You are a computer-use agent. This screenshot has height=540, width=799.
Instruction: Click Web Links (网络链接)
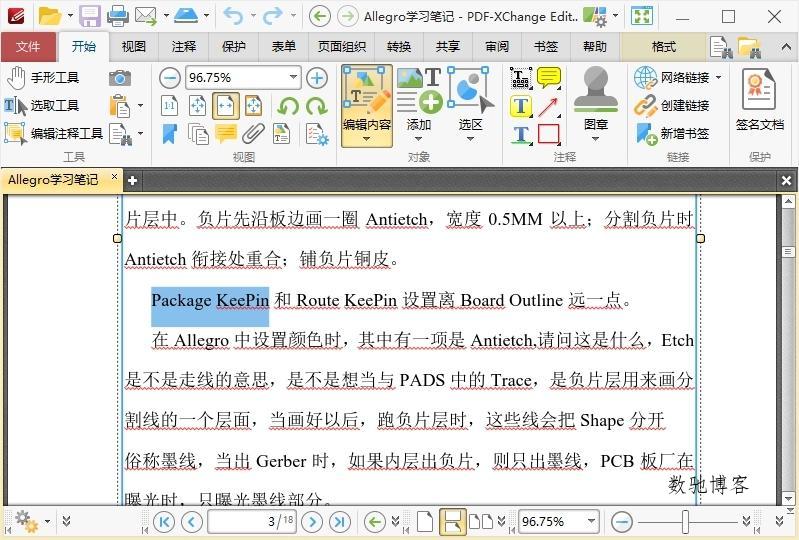[673, 78]
